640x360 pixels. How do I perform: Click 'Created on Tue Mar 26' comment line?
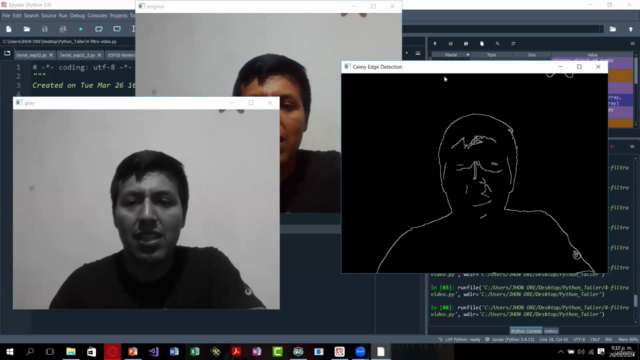(x=84, y=85)
